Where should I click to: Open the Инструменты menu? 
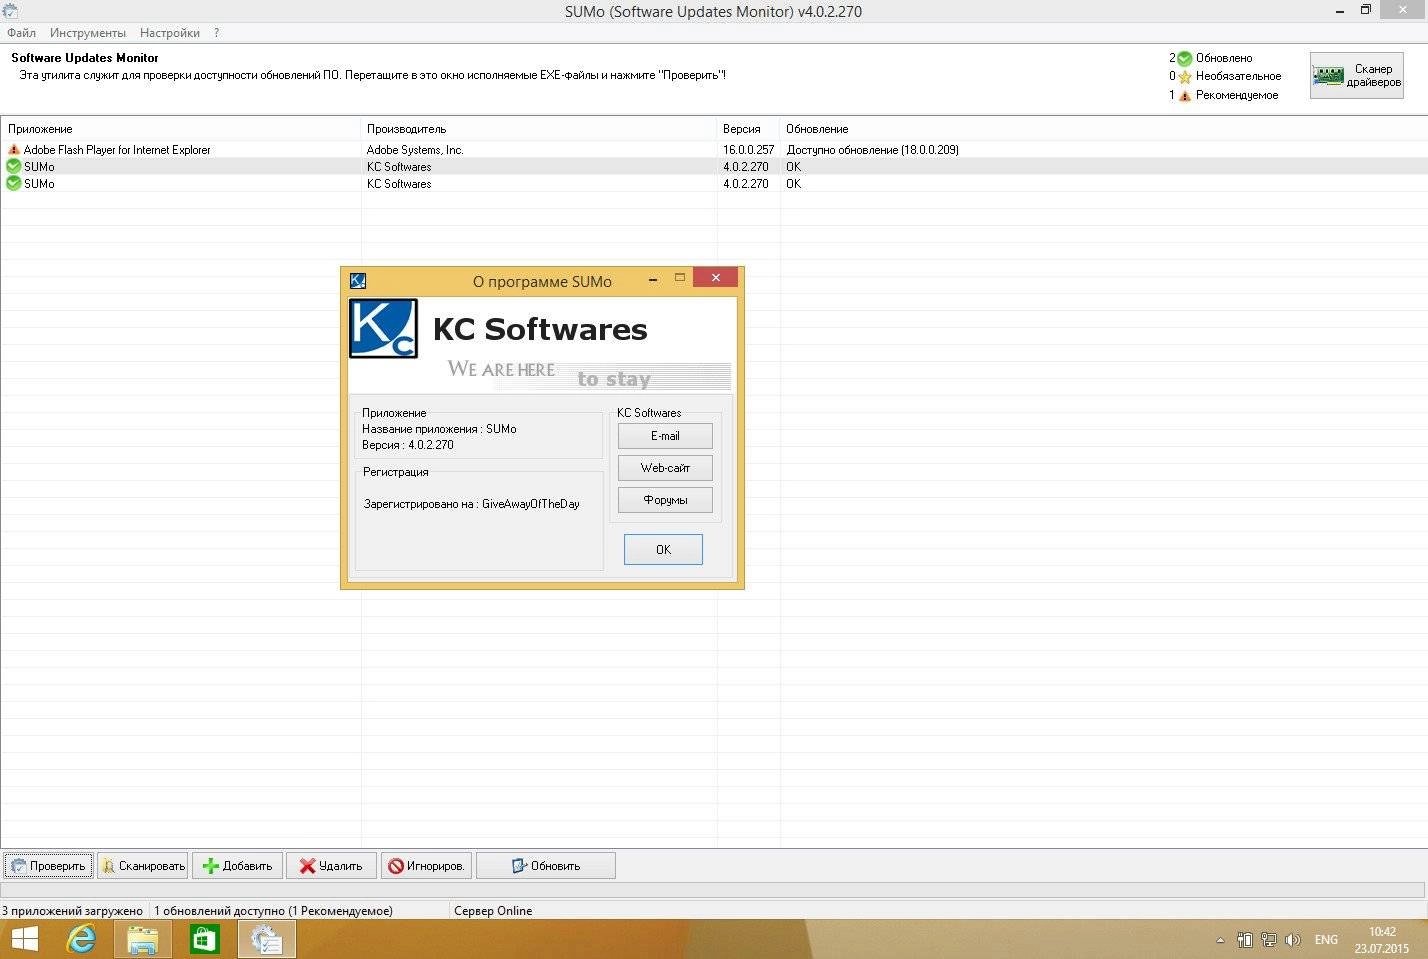[x=88, y=33]
